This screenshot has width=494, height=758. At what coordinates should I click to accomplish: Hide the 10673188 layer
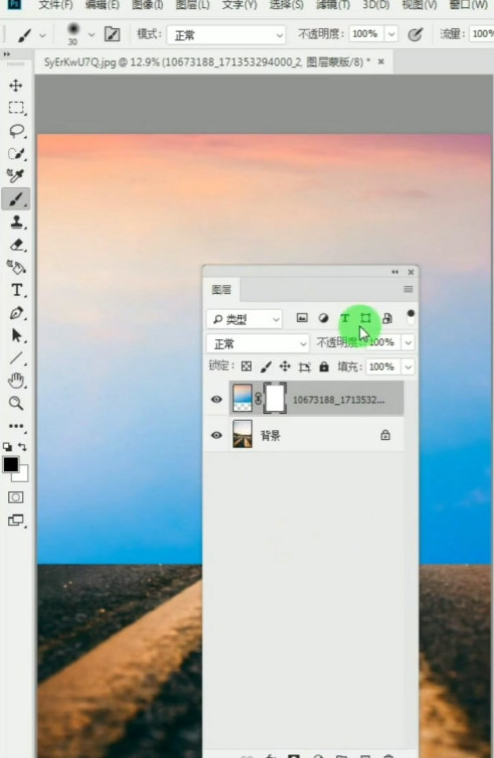[x=217, y=399]
